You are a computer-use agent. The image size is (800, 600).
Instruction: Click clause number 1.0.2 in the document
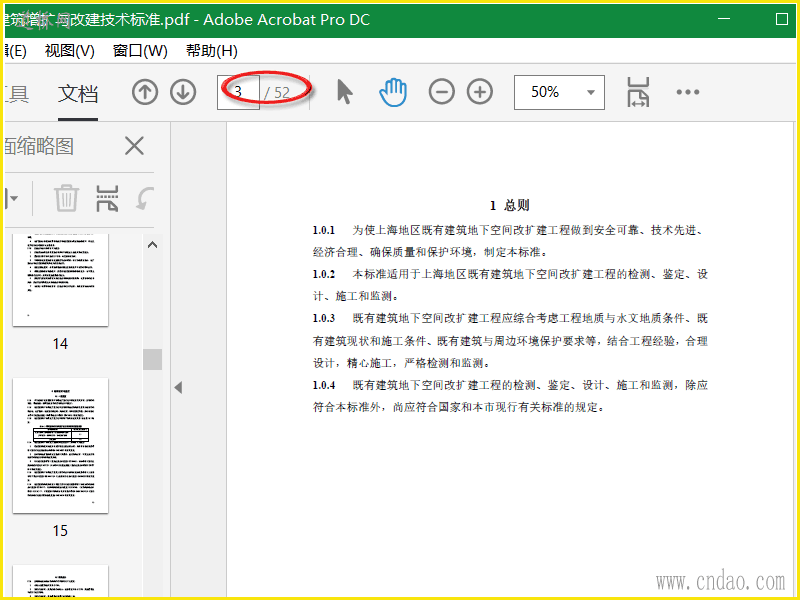point(324,274)
